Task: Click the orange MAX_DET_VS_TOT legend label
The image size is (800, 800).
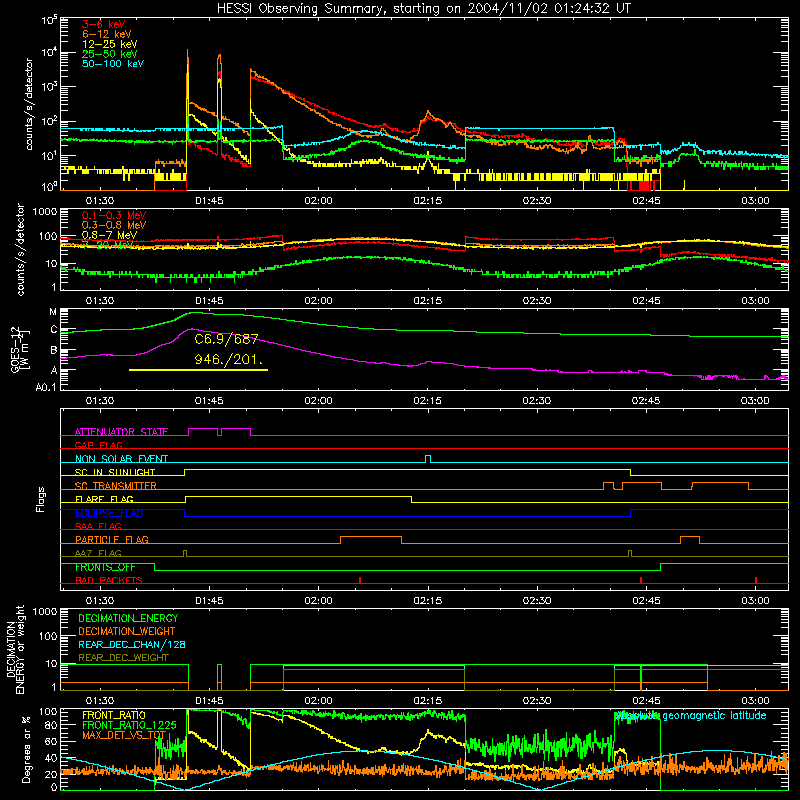Action: (124, 735)
